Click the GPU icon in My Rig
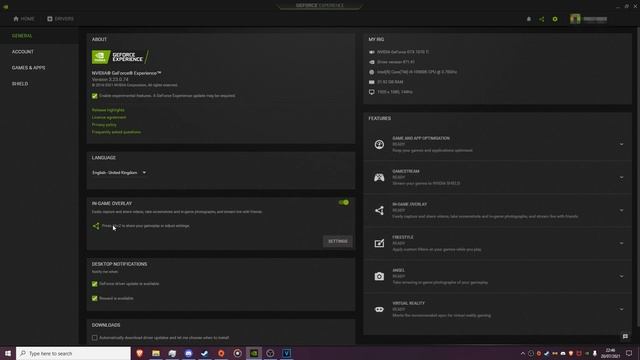Image resolution: width=640 pixels, height=360 pixels. click(371, 52)
